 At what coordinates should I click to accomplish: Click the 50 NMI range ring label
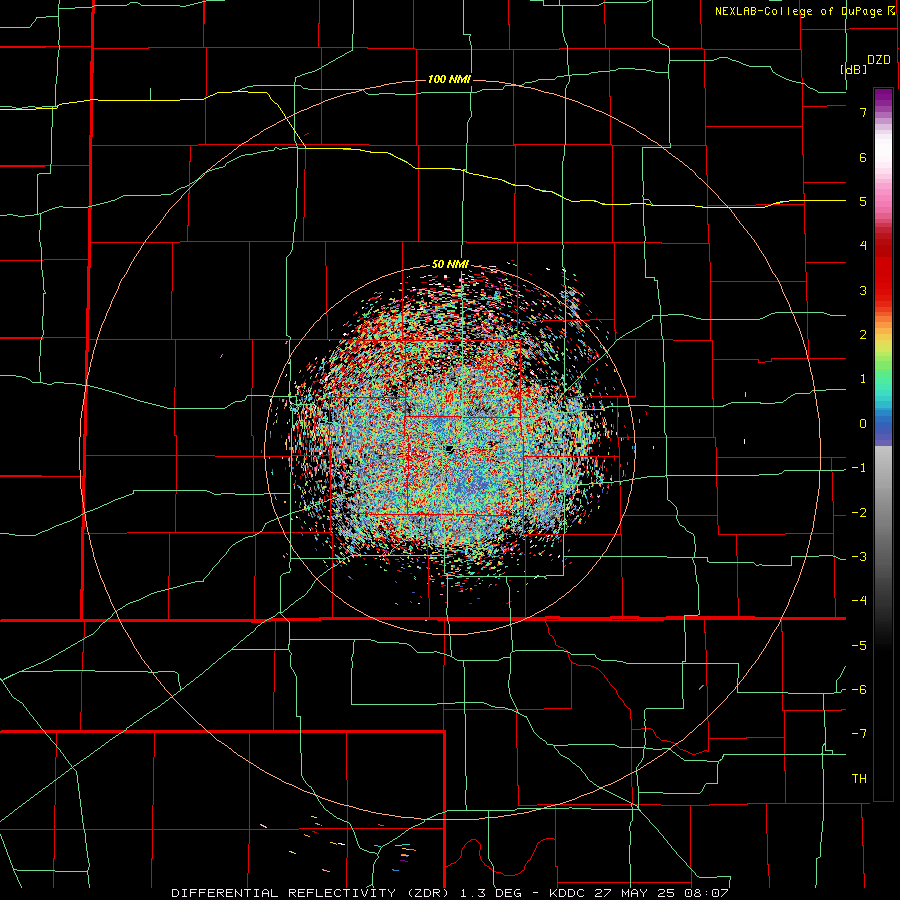tap(450, 264)
